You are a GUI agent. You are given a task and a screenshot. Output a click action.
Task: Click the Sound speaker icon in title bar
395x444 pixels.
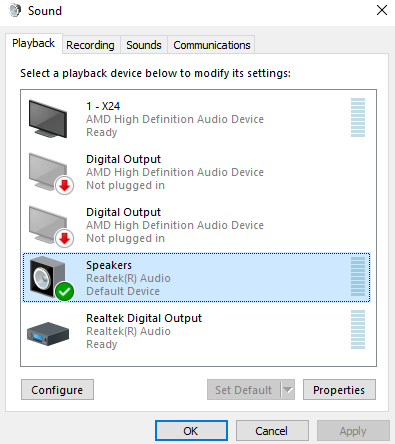[x=15, y=11]
